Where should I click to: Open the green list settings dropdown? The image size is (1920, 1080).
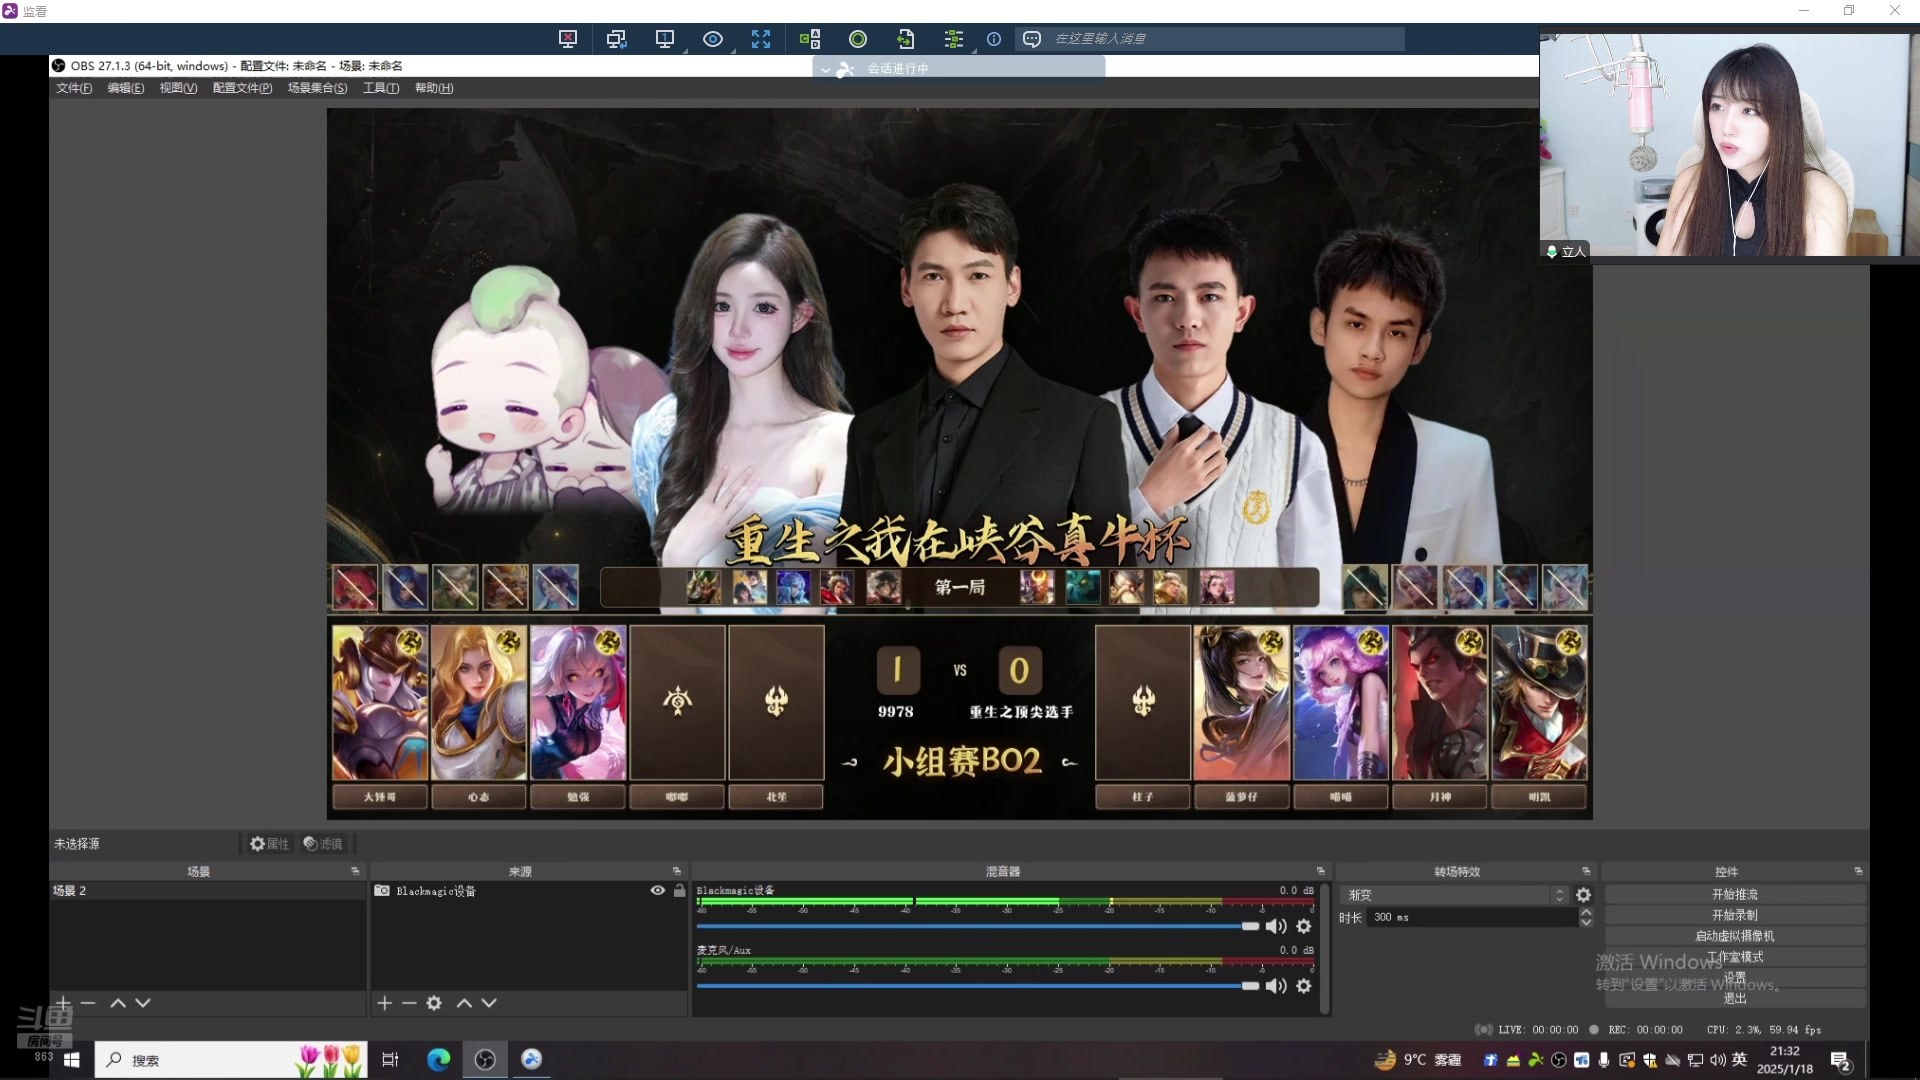coord(954,39)
